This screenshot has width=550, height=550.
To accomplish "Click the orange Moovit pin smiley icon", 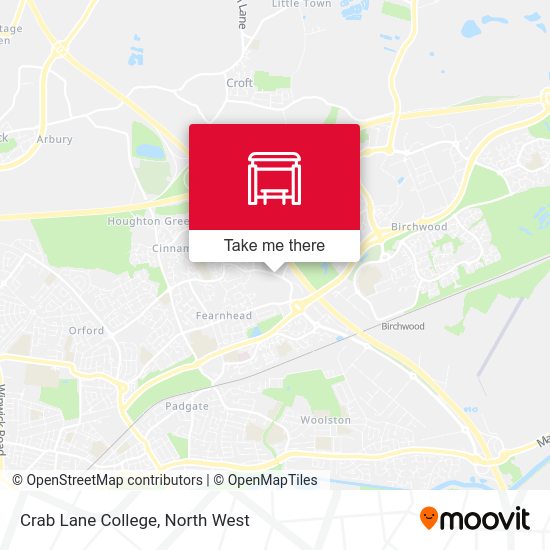I will tap(429, 518).
